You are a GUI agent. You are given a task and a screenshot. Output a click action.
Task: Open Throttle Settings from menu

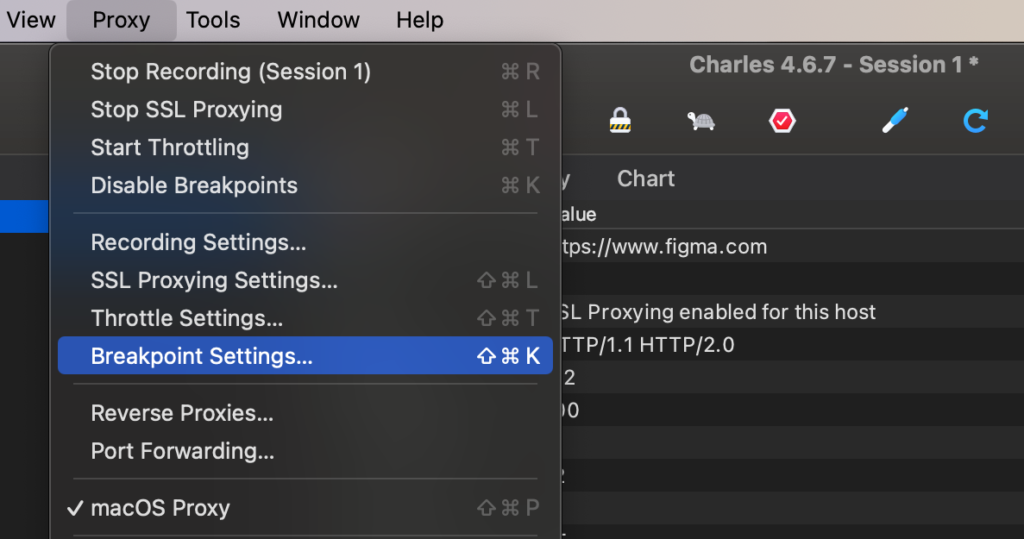point(186,319)
